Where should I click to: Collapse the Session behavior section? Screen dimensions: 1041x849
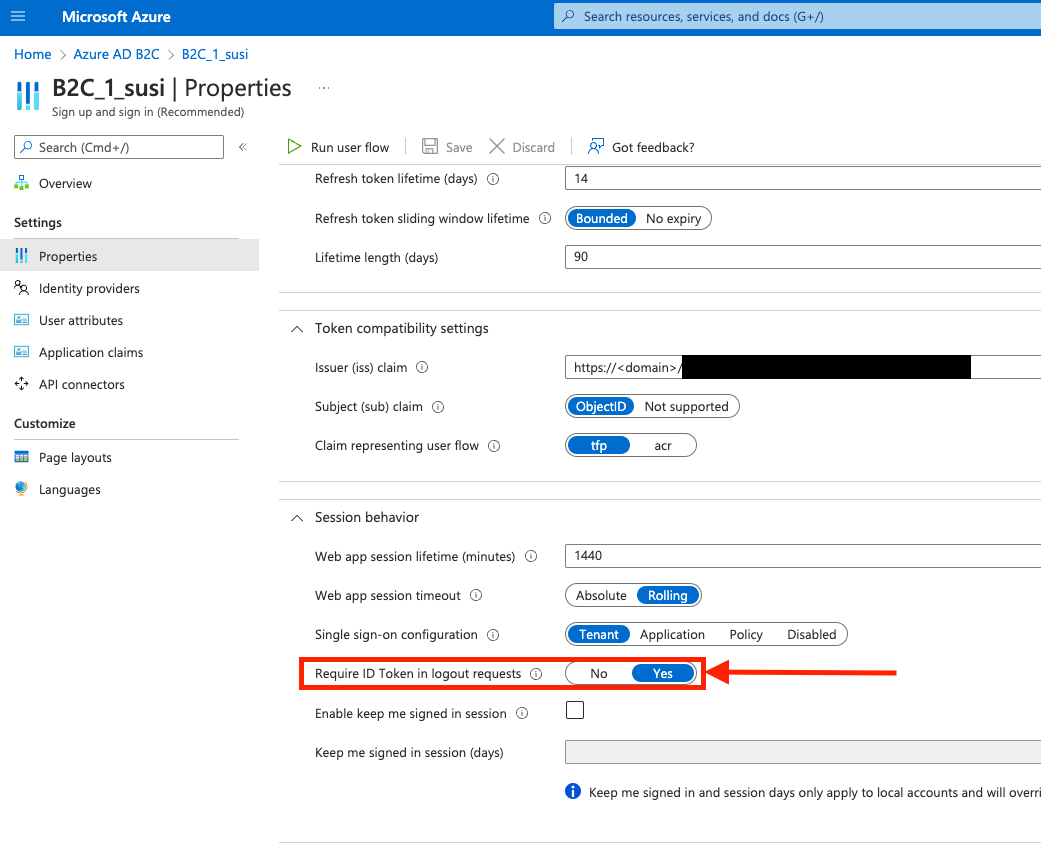[297, 518]
